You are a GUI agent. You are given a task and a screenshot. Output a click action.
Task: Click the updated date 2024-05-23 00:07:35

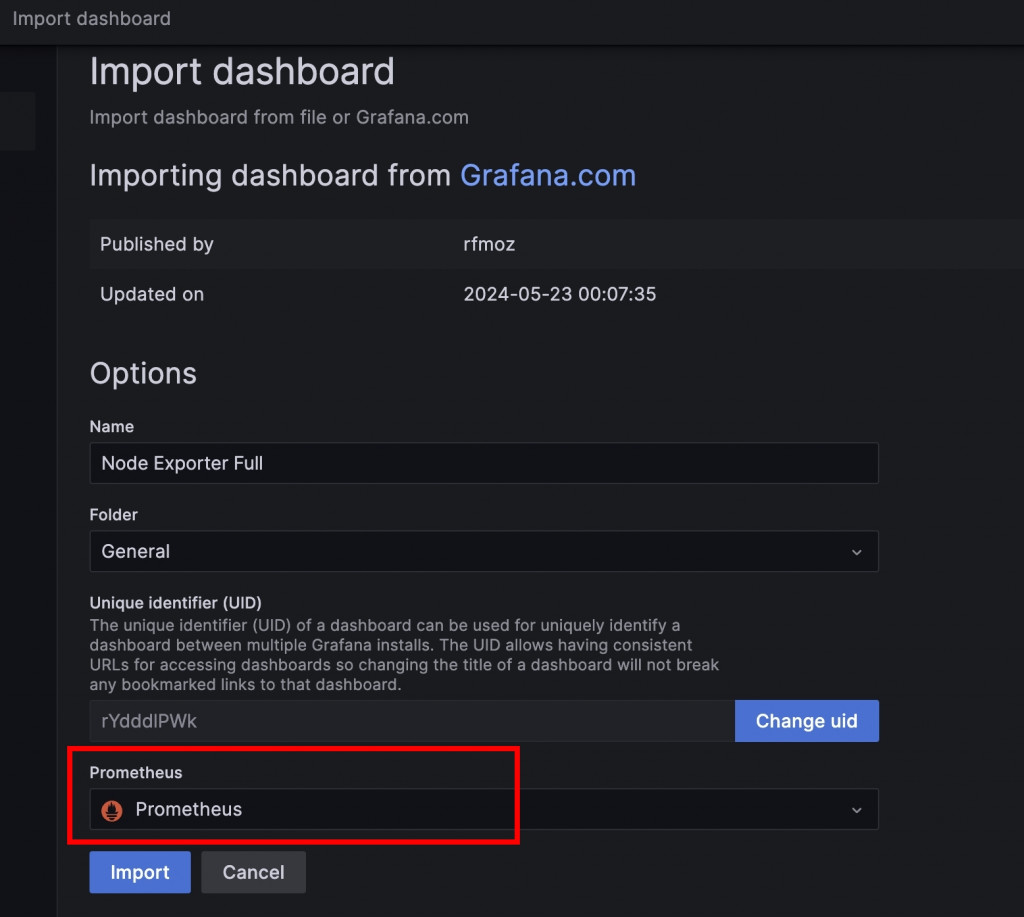click(560, 294)
